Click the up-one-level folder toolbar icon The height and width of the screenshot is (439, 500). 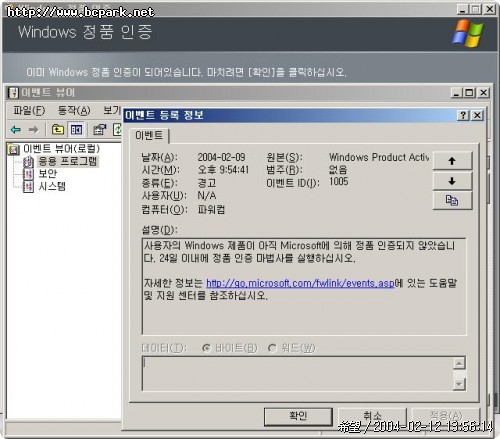(x=58, y=129)
